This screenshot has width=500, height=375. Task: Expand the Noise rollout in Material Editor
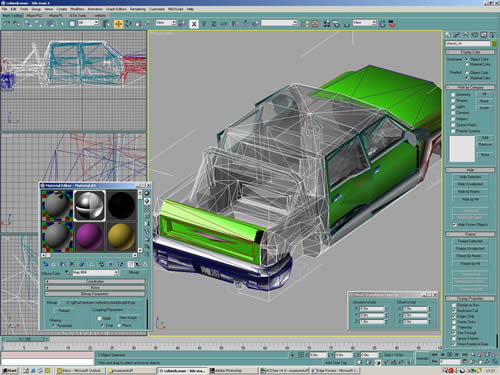[x=95, y=288]
